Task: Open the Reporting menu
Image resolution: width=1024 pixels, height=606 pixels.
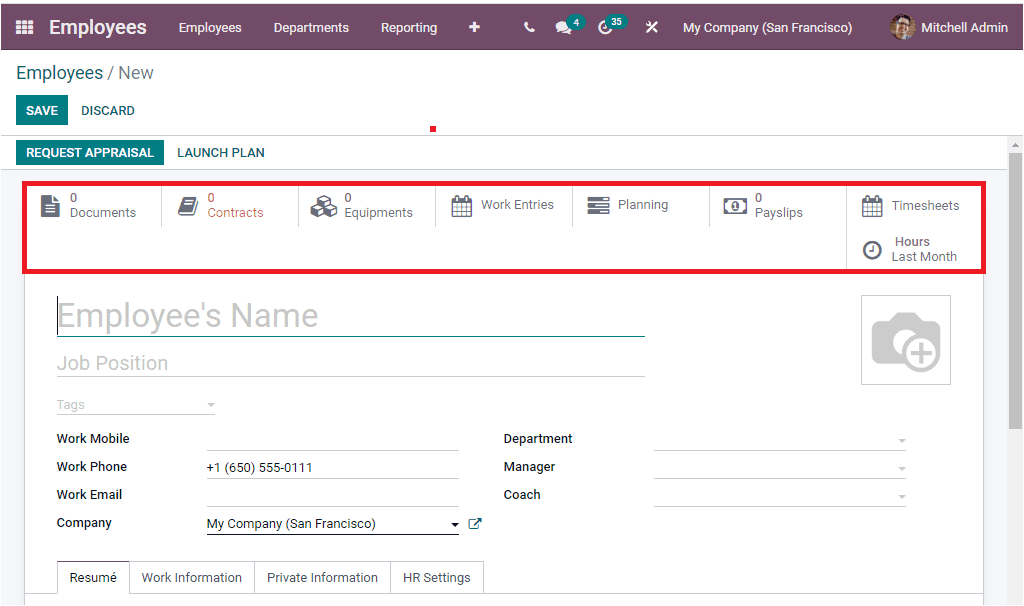Action: tap(409, 27)
